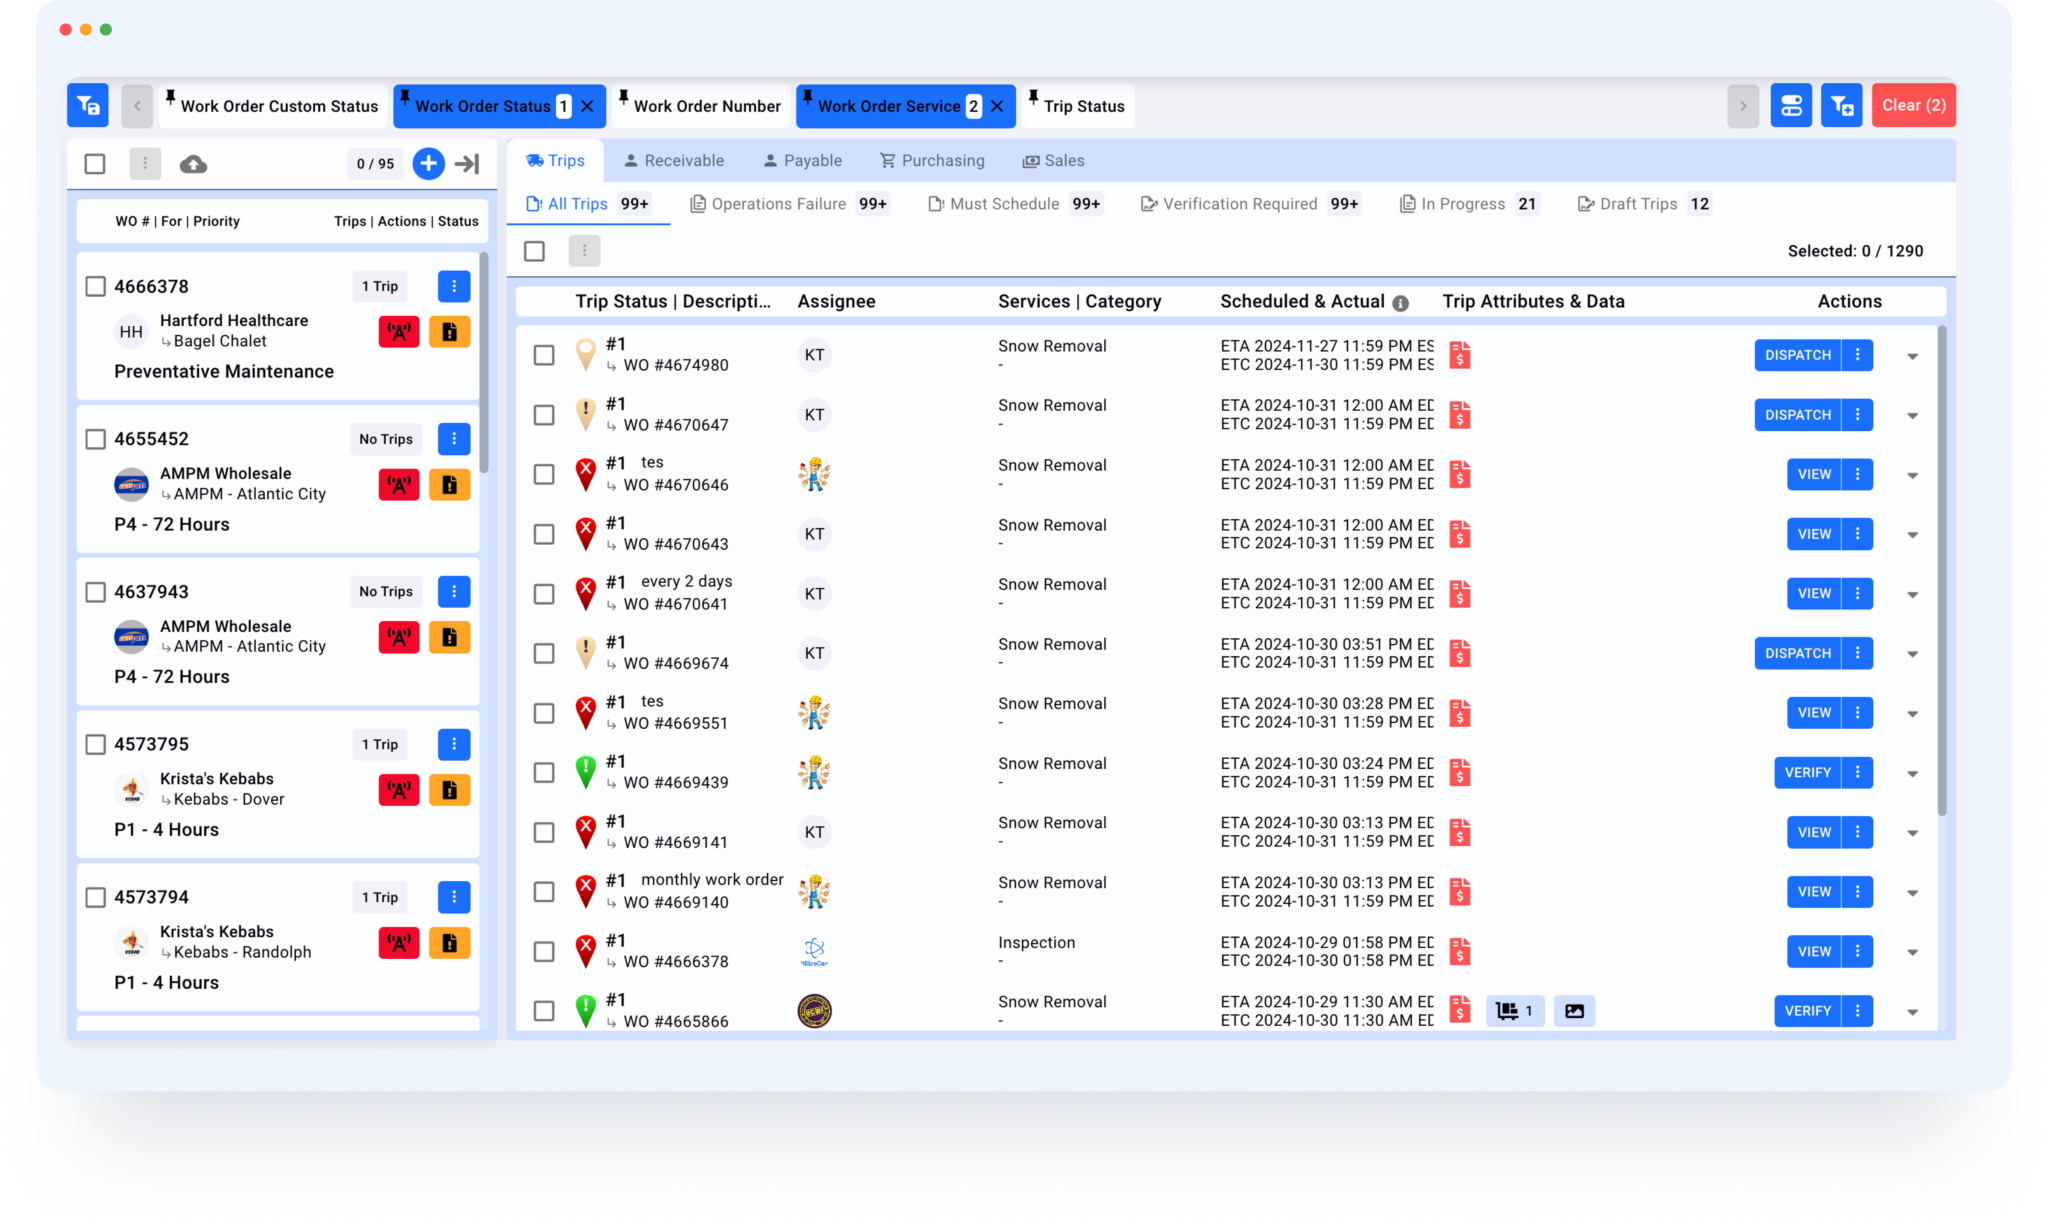
Task: Switch to the Purchasing tab
Action: [932, 160]
